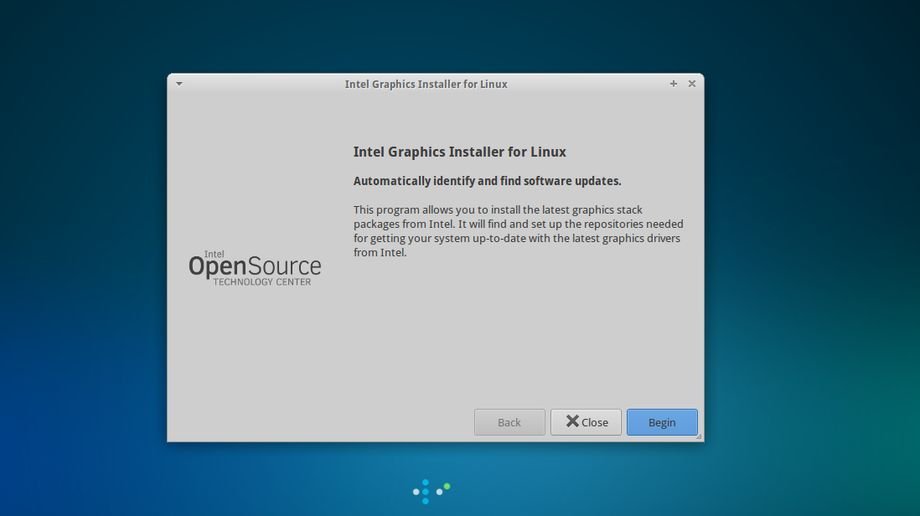The width and height of the screenshot is (920, 516).
Task: Open the window menu arrow in title bar
Action: click(179, 84)
